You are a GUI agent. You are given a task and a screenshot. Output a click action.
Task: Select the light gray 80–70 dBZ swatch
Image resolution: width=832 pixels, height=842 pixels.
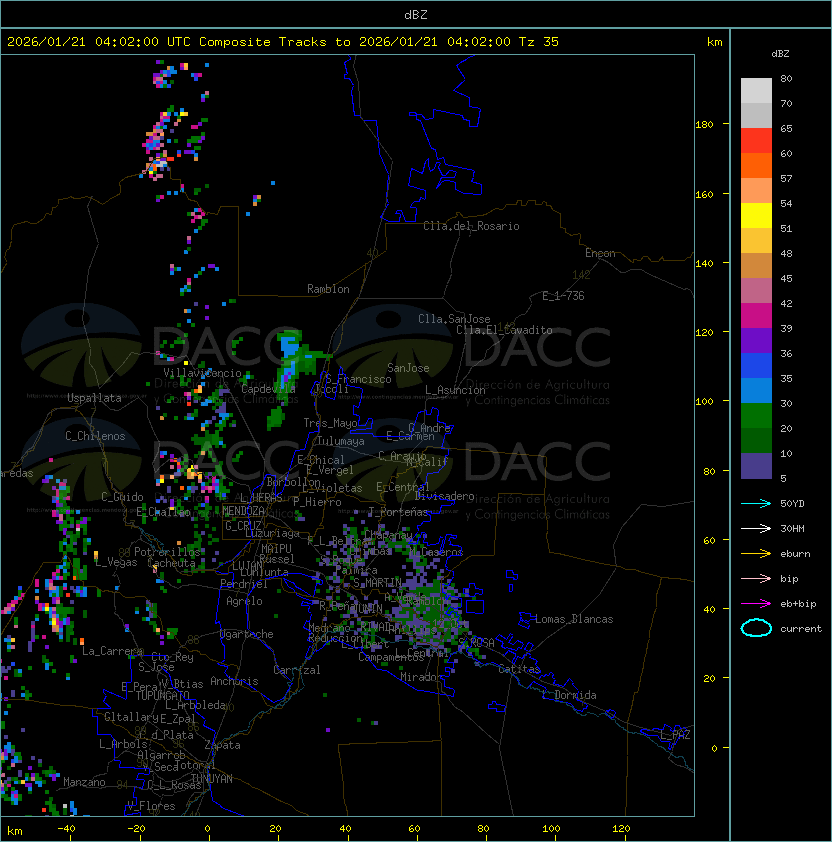pos(756,91)
